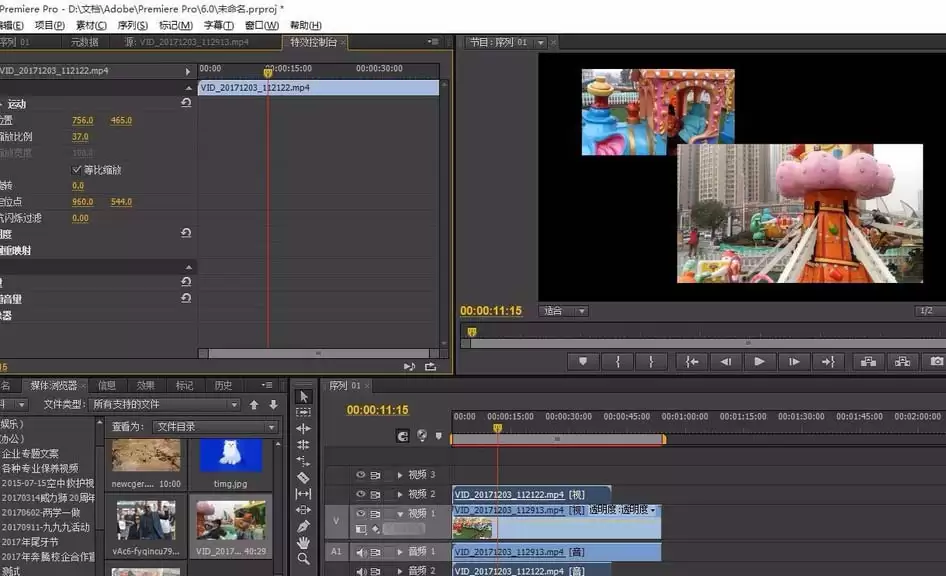Open the 文件类型 file type dropdown

165,404
